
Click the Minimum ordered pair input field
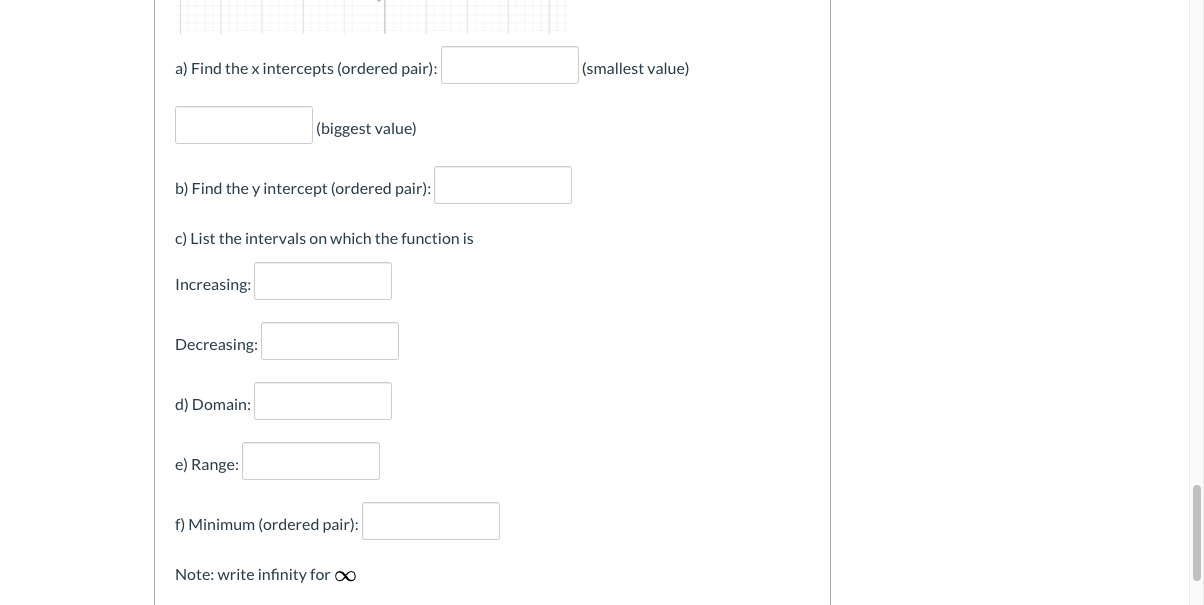click(x=430, y=520)
